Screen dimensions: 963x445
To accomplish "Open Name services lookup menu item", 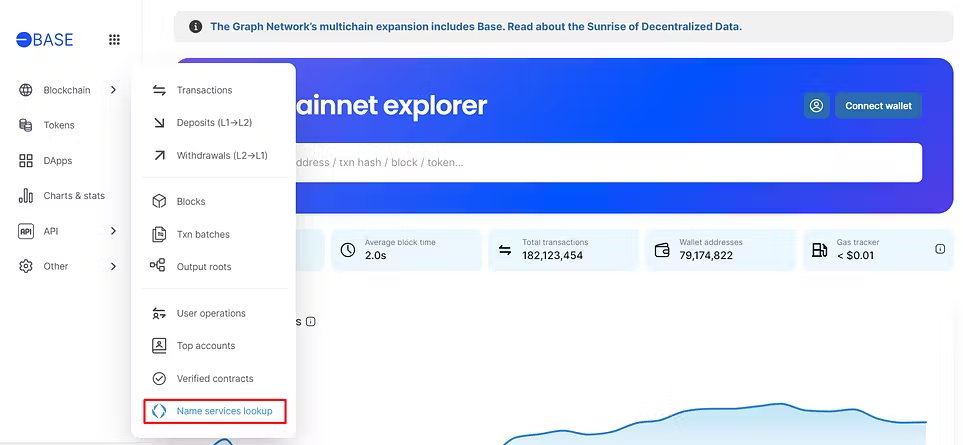I will (215, 411).
